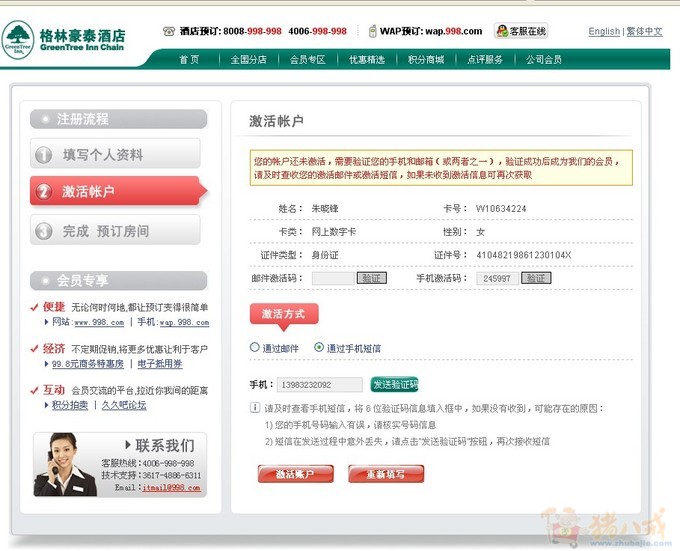Open the 99.8元商务特惠房 link

click(88, 364)
